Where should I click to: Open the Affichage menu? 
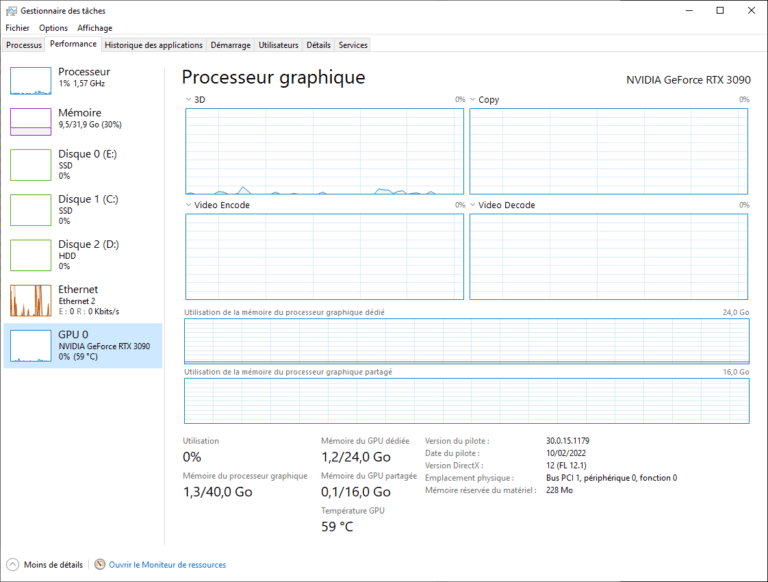[x=95, y=28]
